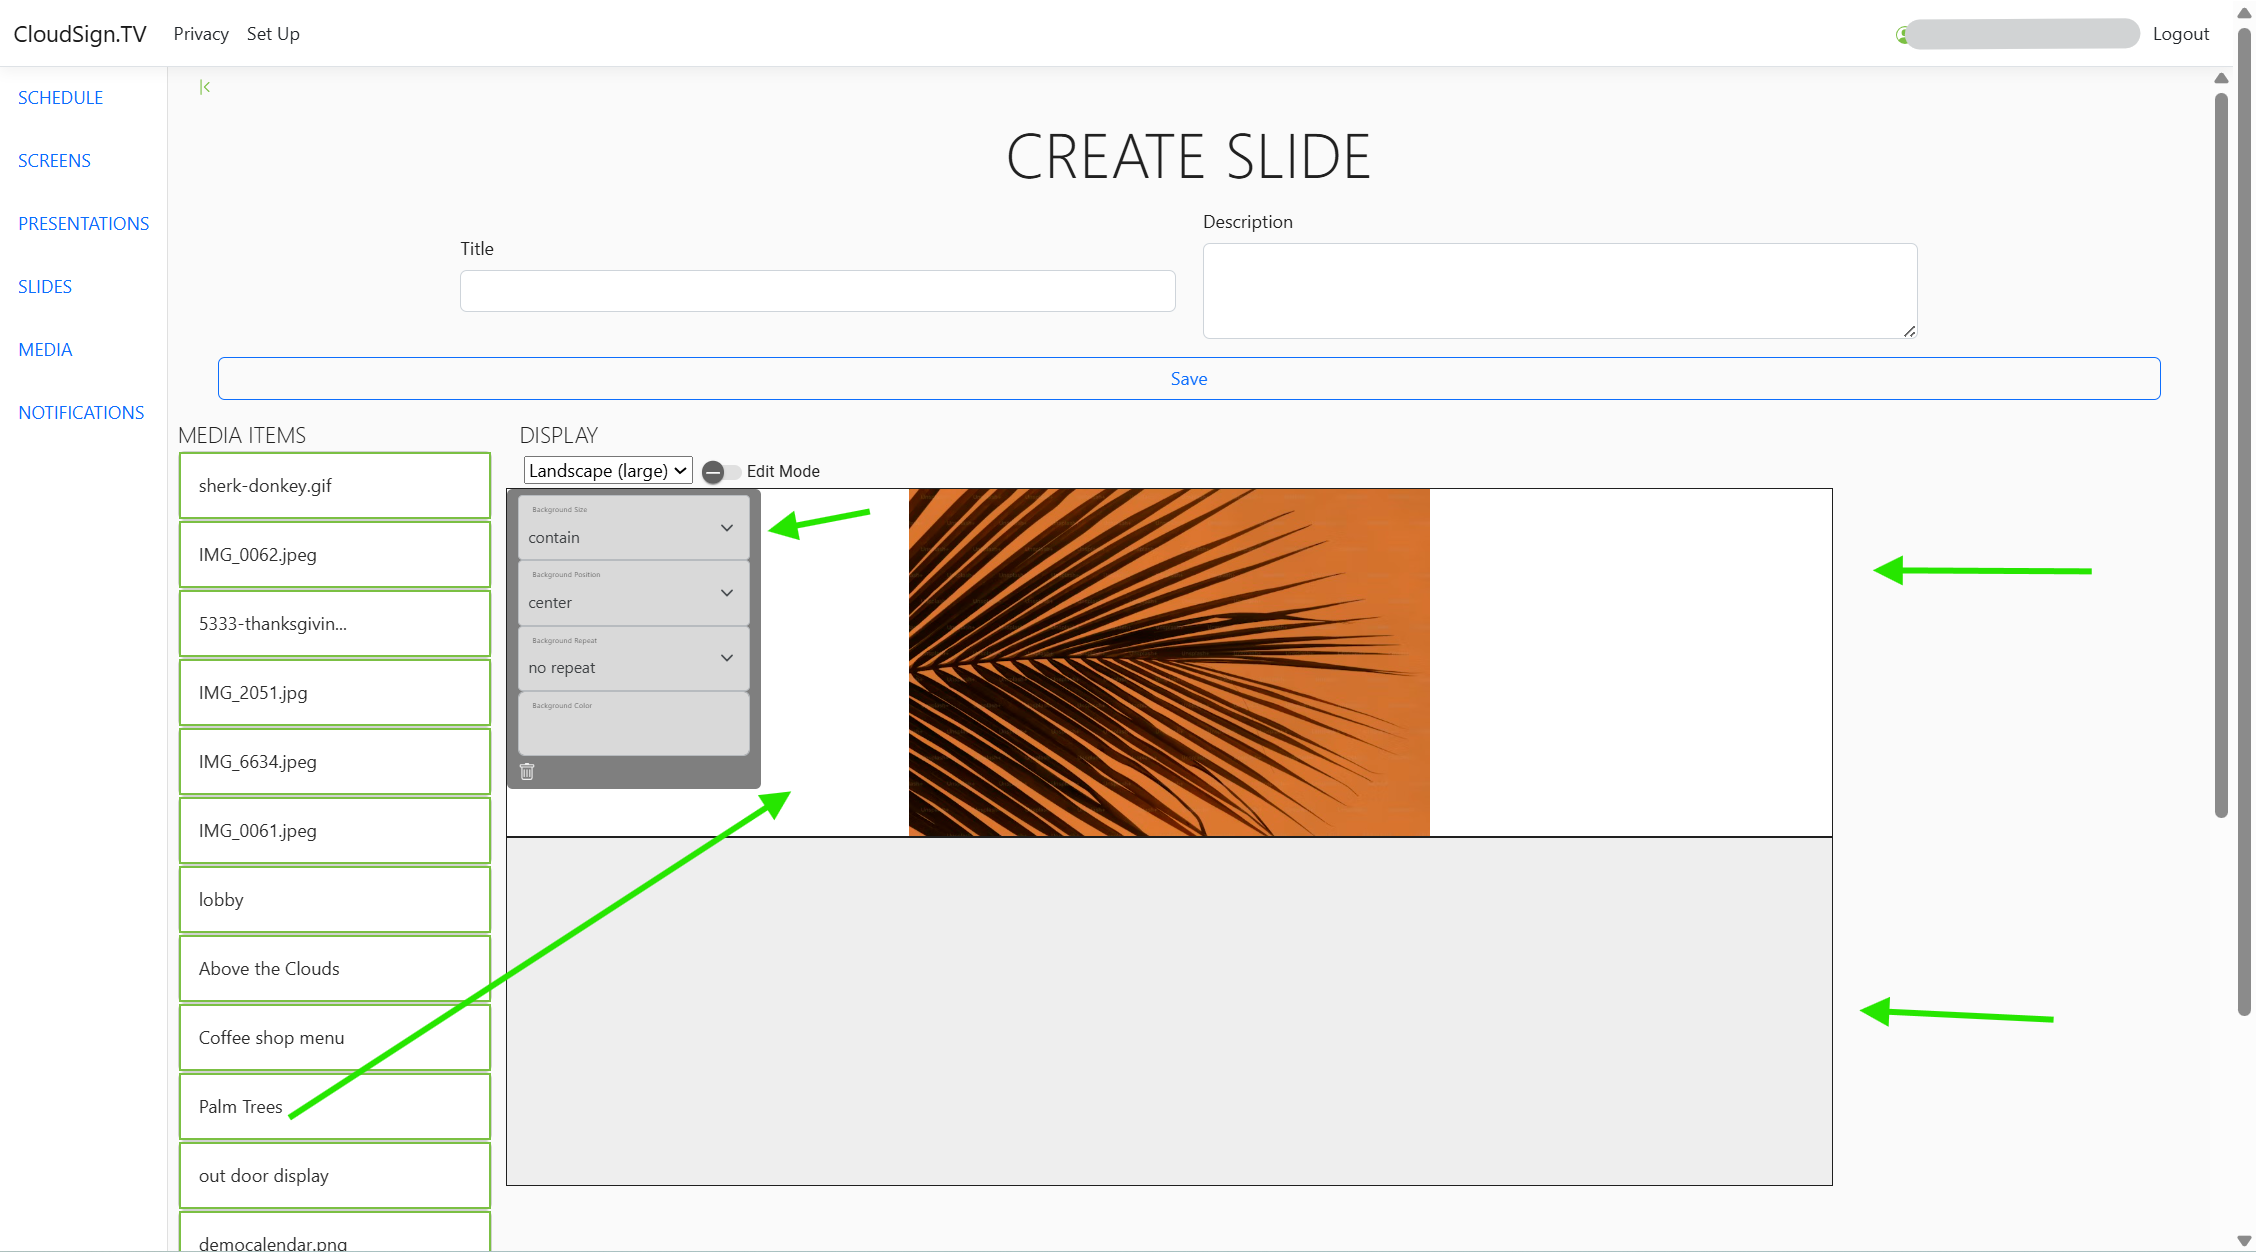Open the SCHEDULE sidebar menu item
The width and height of the screenshot is (2256, 1252).
pos(60,97)
